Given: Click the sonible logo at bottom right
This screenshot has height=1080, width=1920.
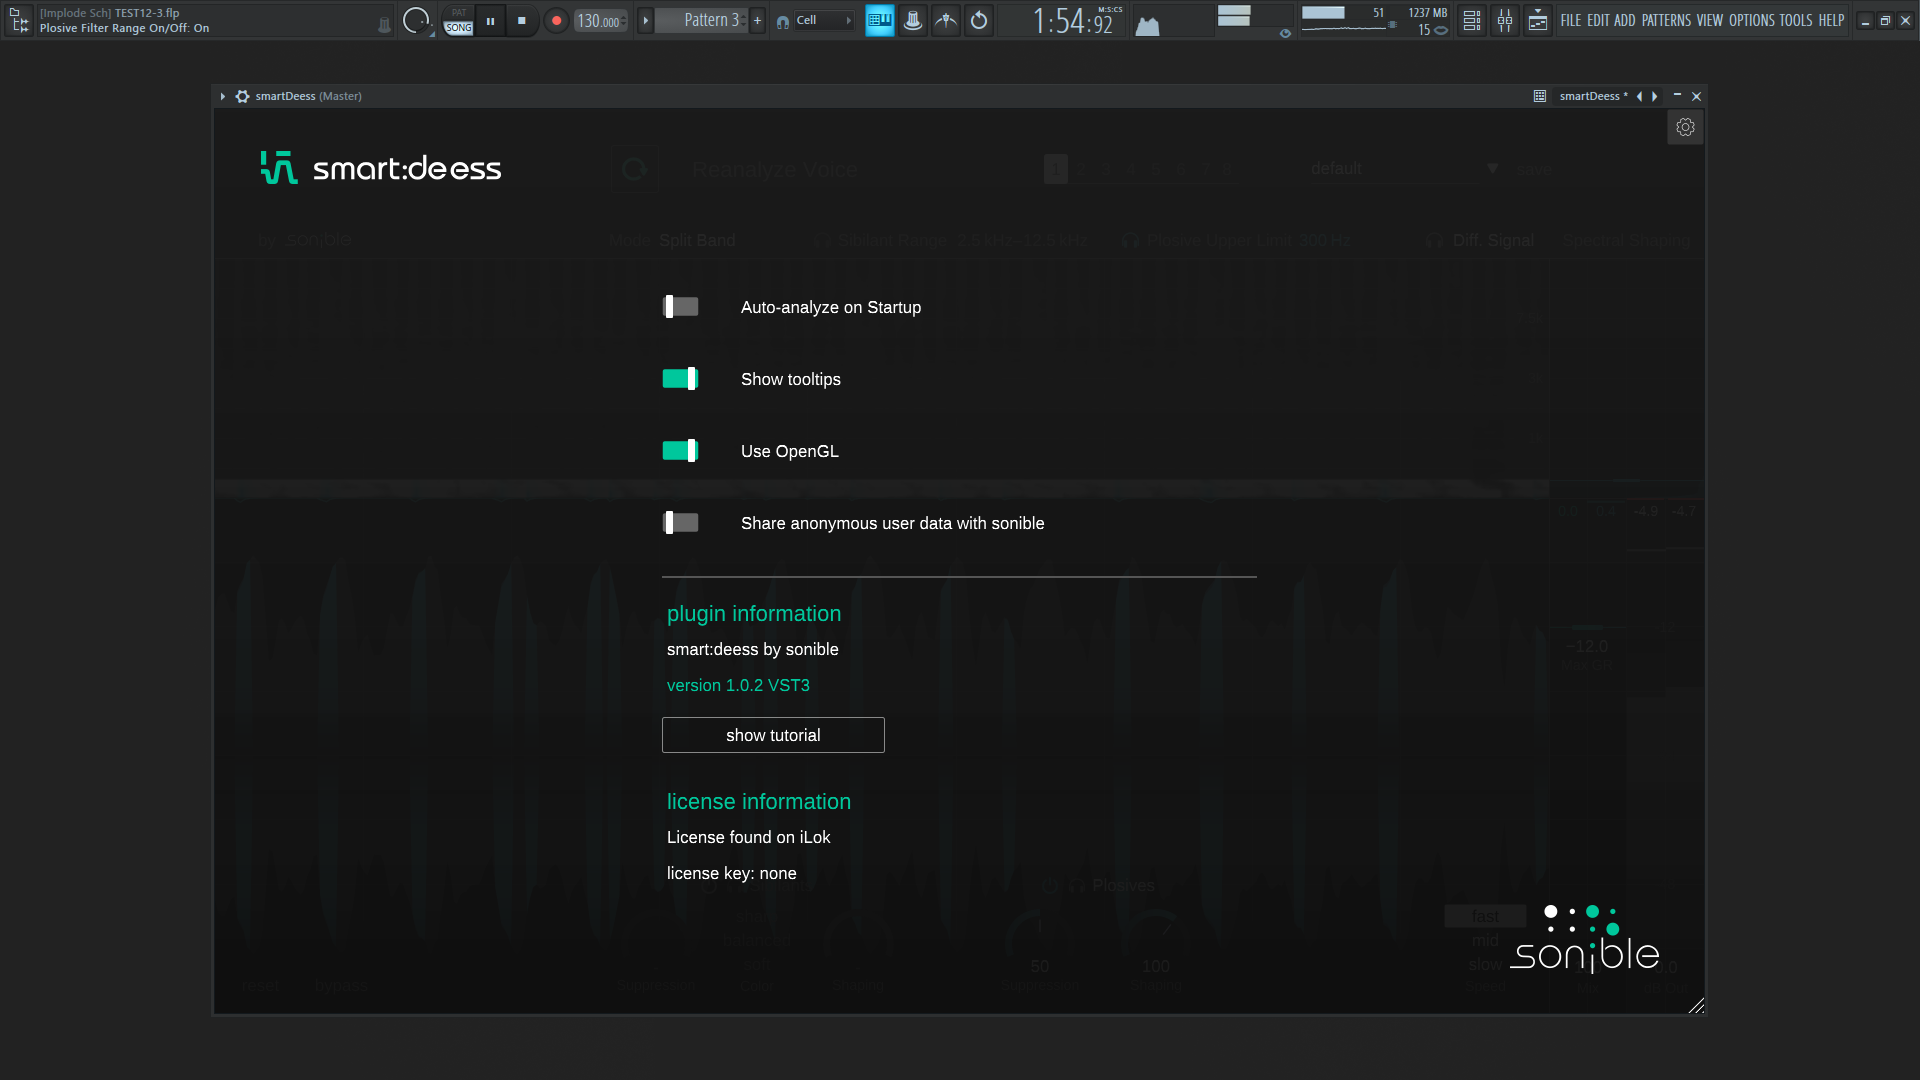Looking at the screenshot, I should click(x=1585, y=939).
